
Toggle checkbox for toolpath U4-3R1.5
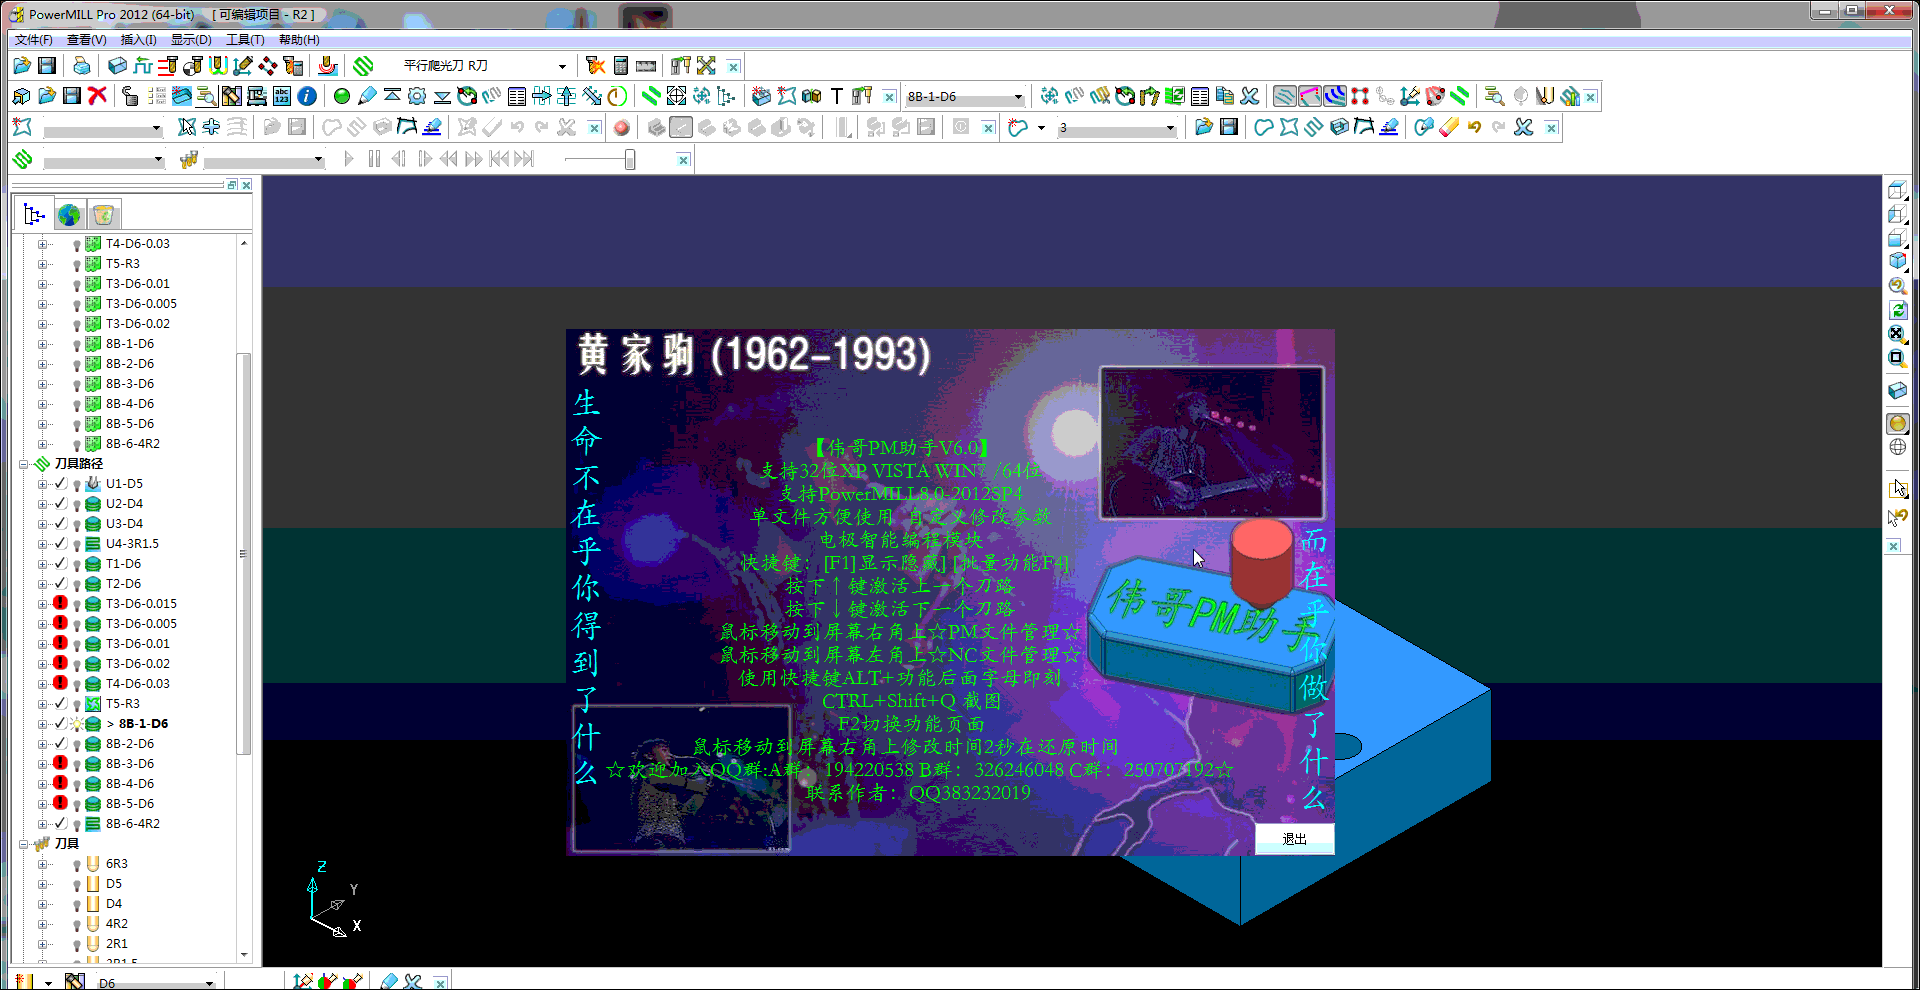click(60, 544)
